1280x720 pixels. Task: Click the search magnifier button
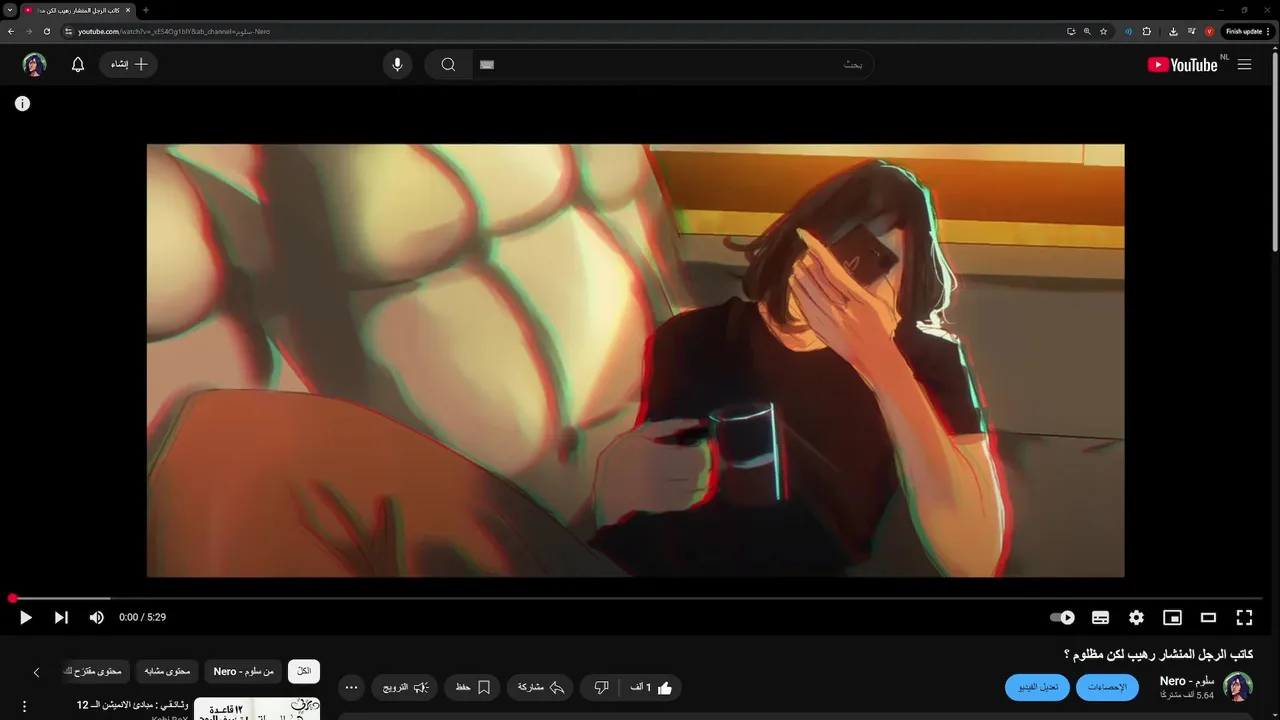448,64
